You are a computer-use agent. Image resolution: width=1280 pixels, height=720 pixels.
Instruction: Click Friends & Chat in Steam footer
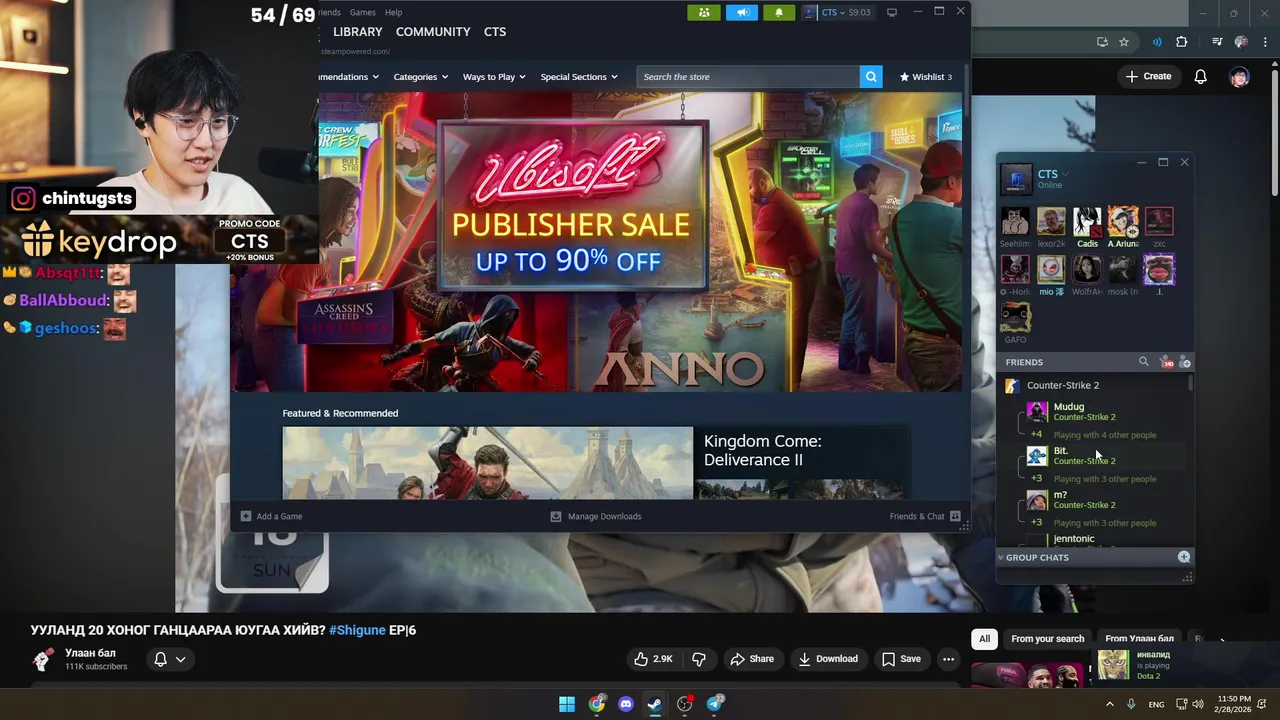[x=925, y=516]
